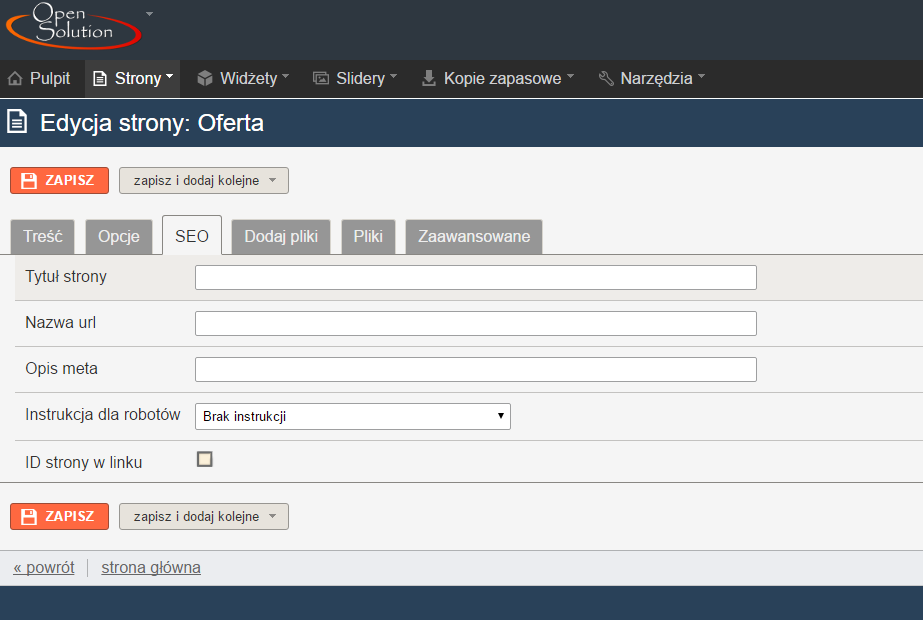The width and height of the screenshot is (923, 620).
Task: Click the Kopie zapasowe download icon
Action: (x=429, y=78)
